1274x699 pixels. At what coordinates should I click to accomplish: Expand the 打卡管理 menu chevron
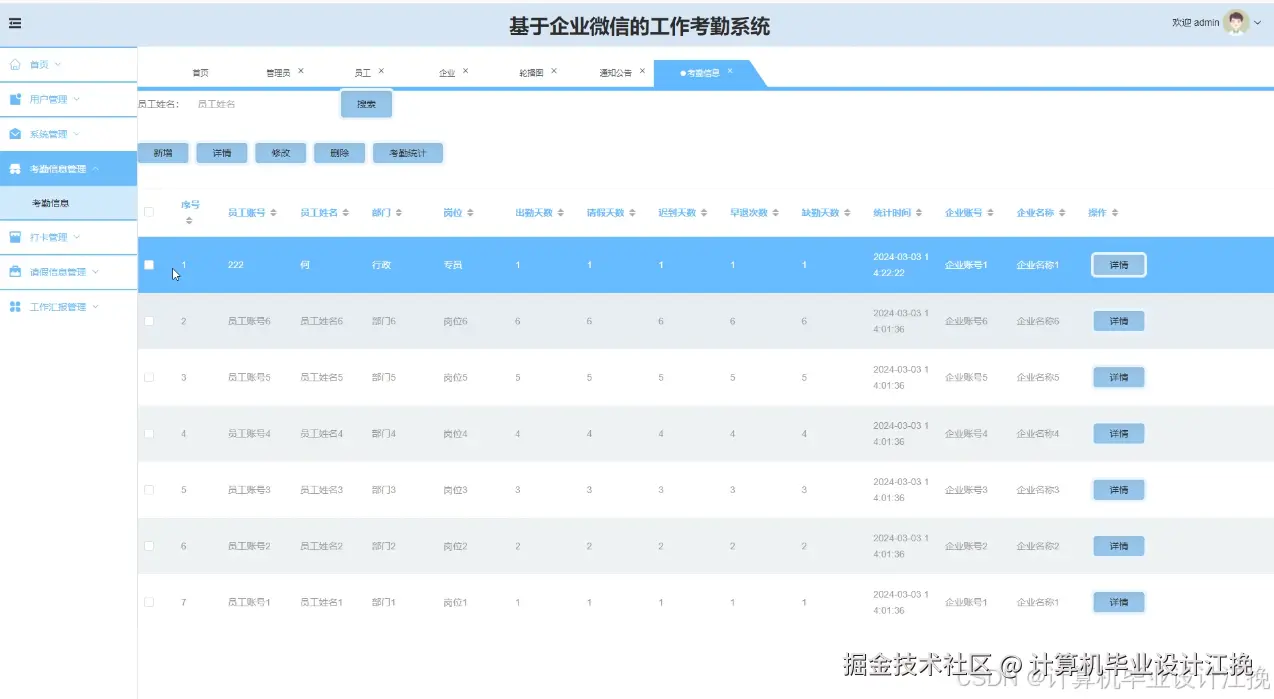coord(77,237)
